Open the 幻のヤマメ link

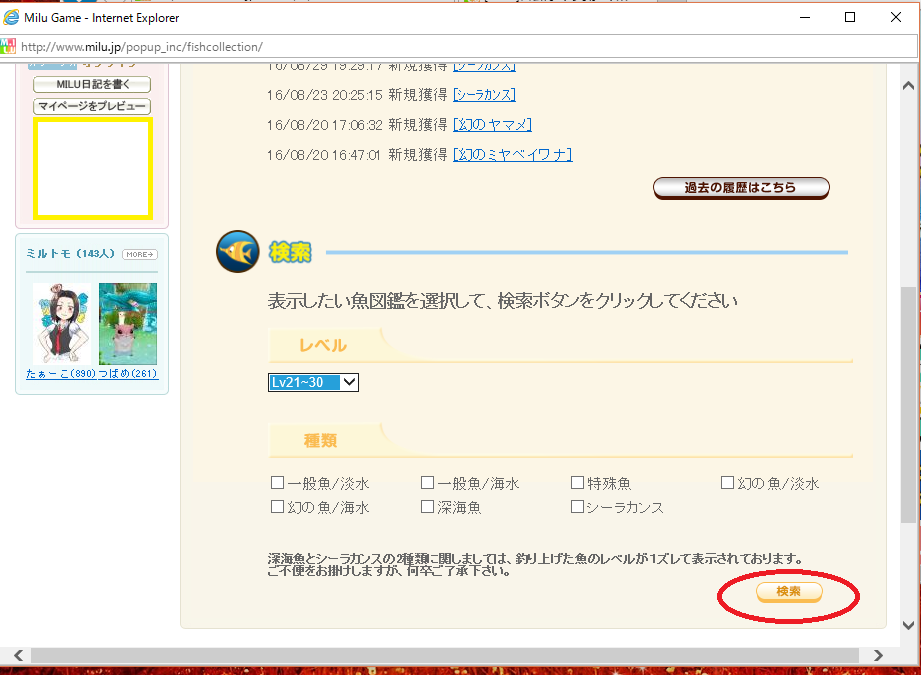492,125
